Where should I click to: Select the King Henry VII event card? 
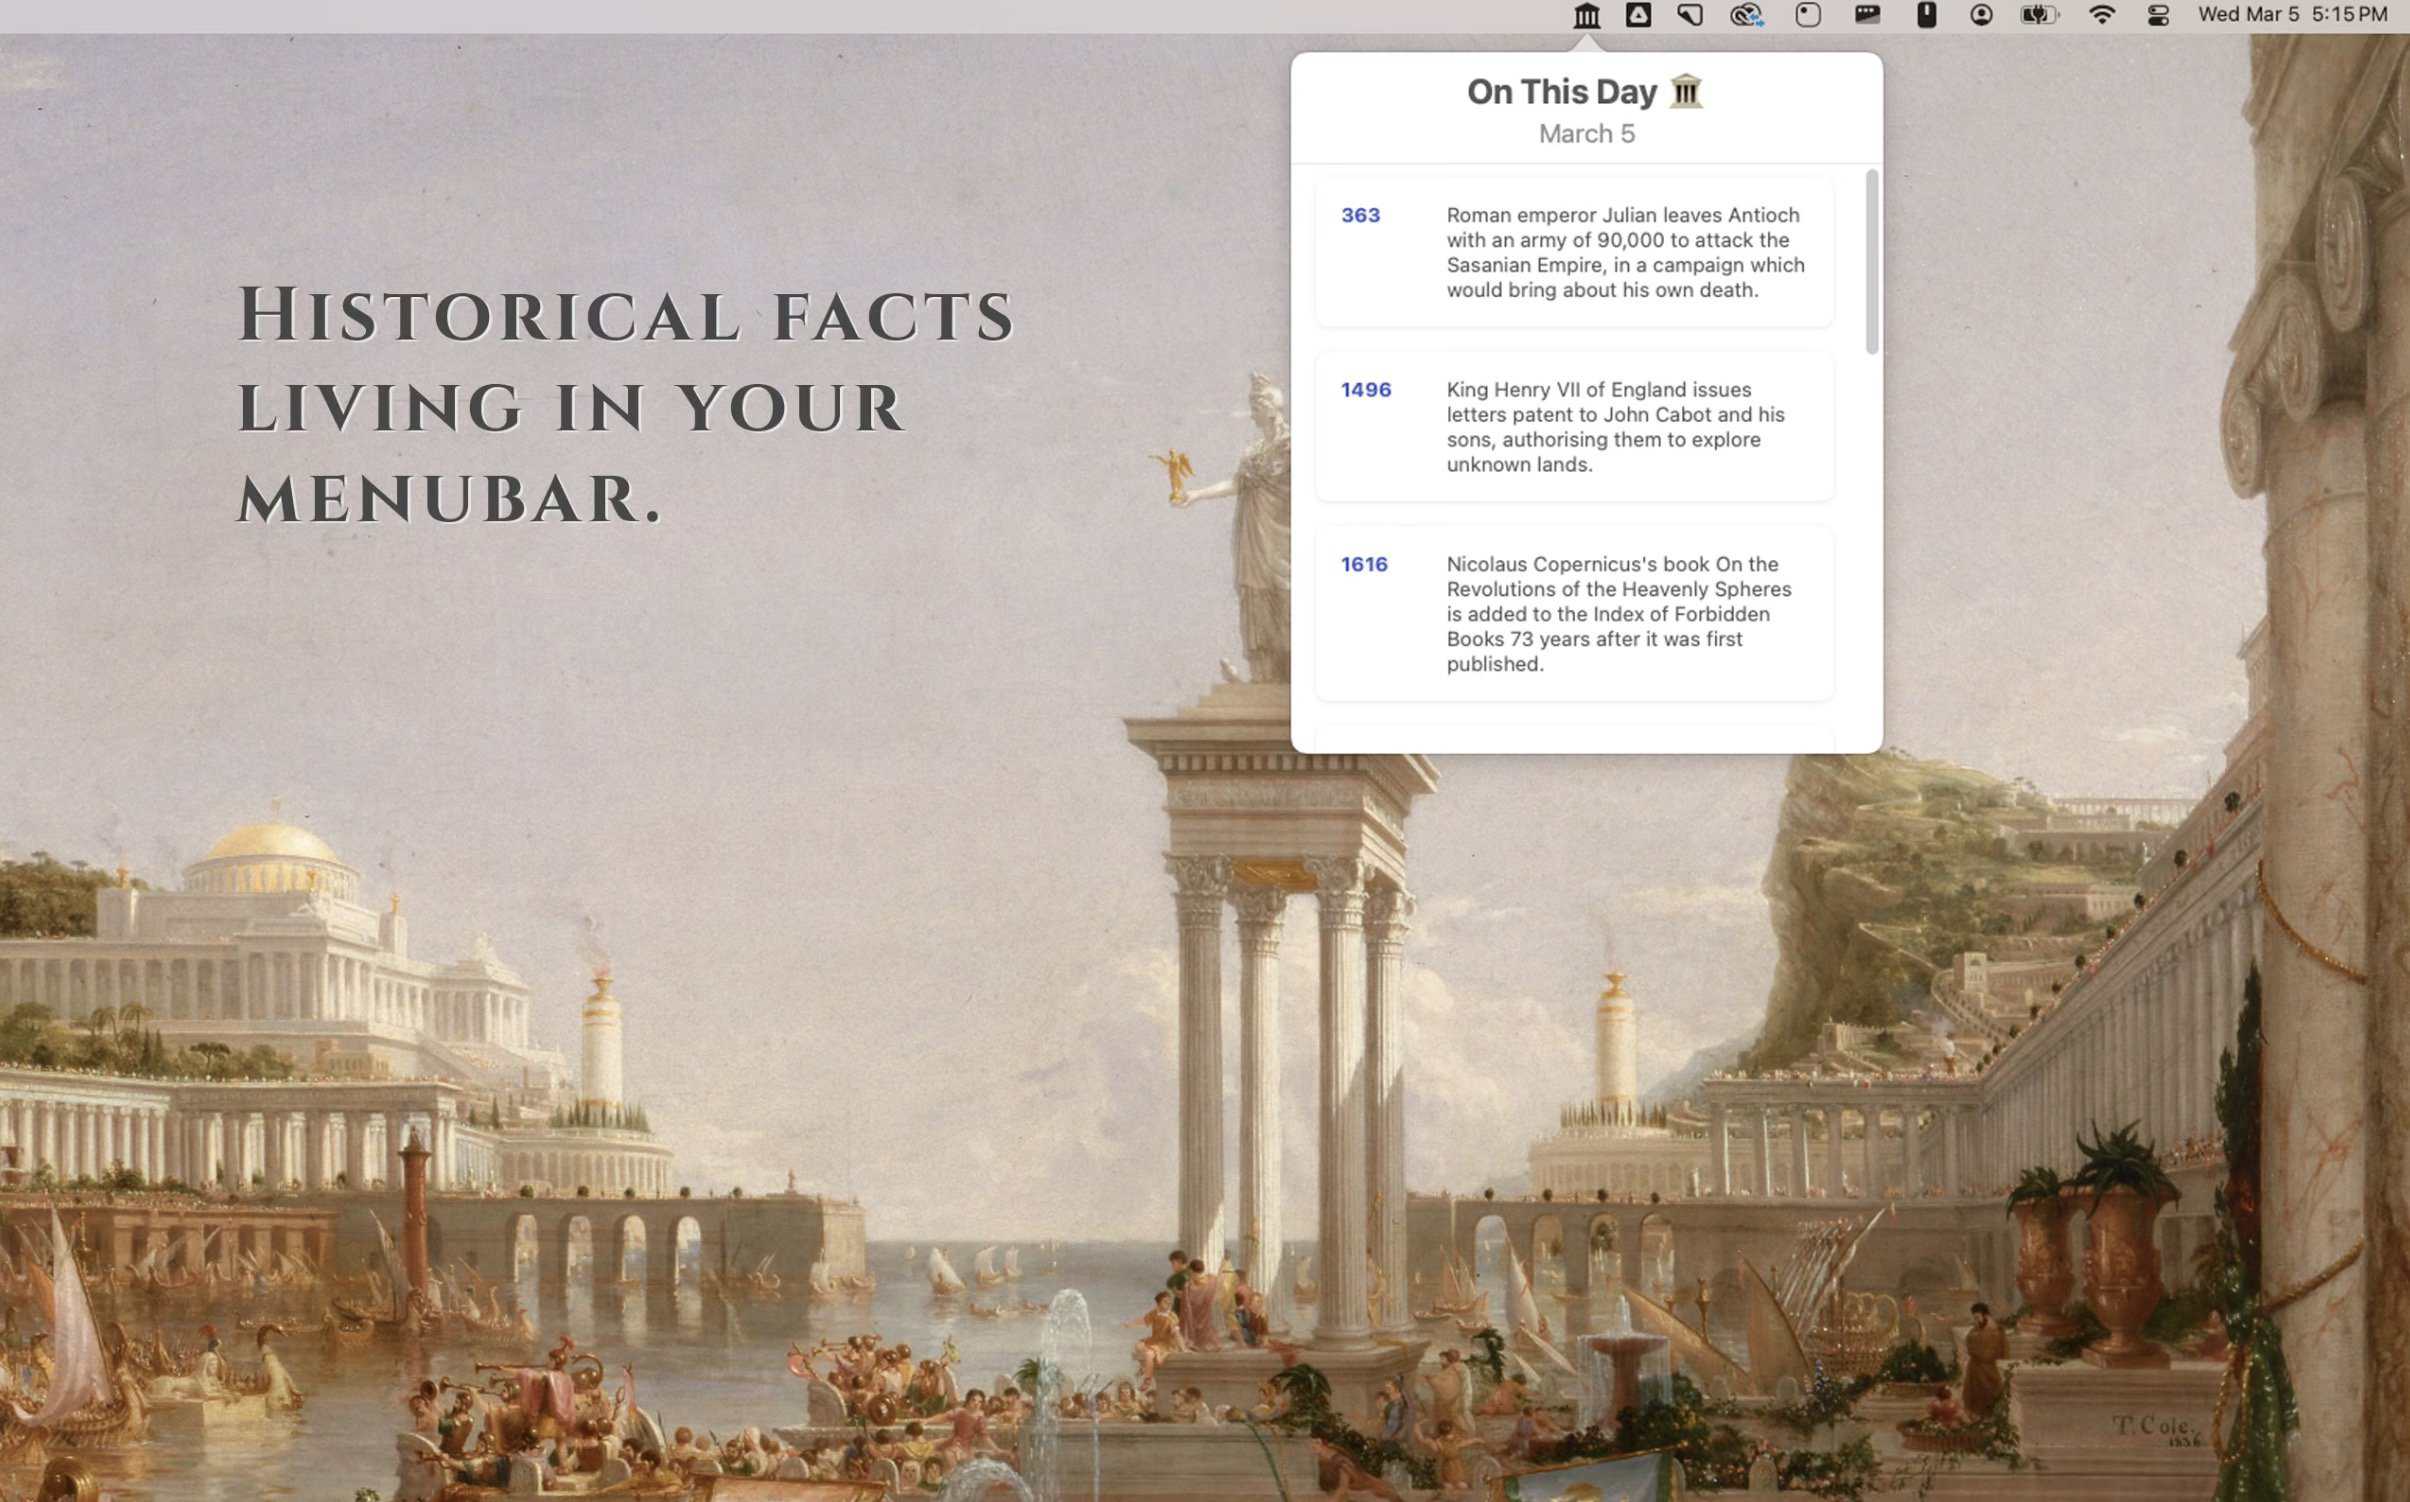(1574, 427)
